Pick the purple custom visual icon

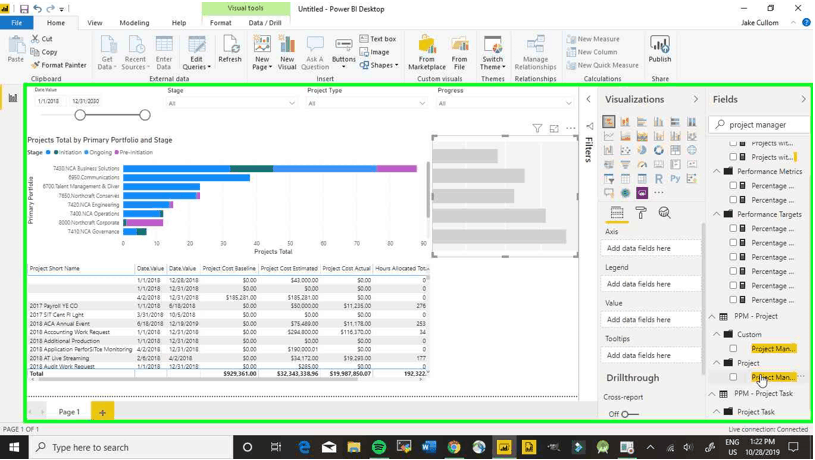642,193
